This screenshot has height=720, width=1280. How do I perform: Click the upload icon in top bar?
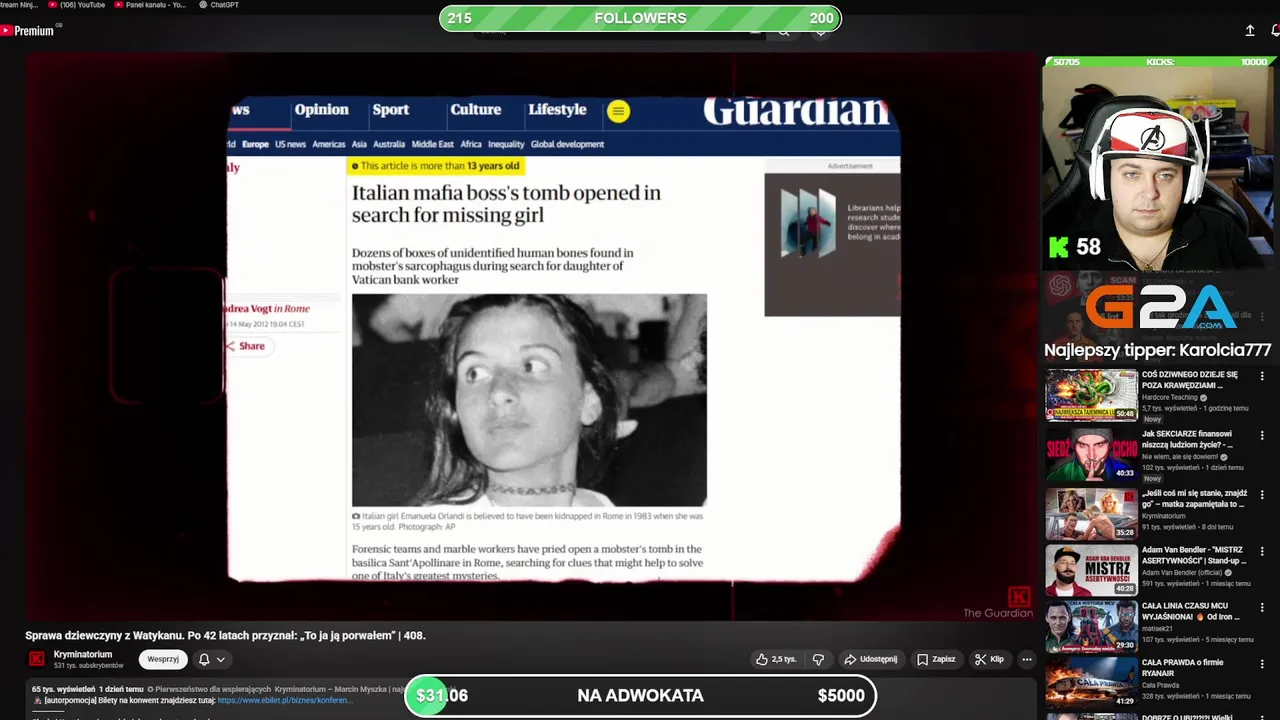coord(1250,31)
